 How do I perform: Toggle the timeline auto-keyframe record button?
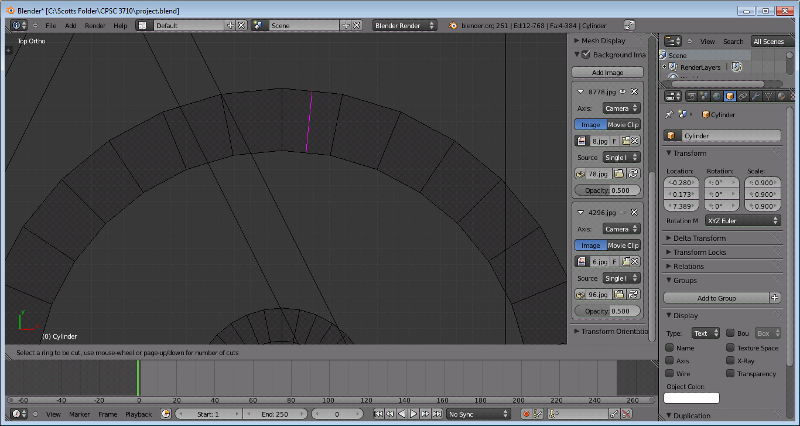coord(526,414)
